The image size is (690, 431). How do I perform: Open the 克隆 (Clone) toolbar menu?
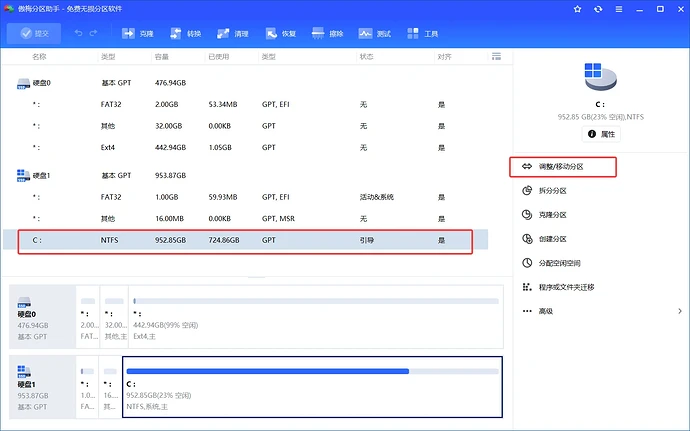139,33
